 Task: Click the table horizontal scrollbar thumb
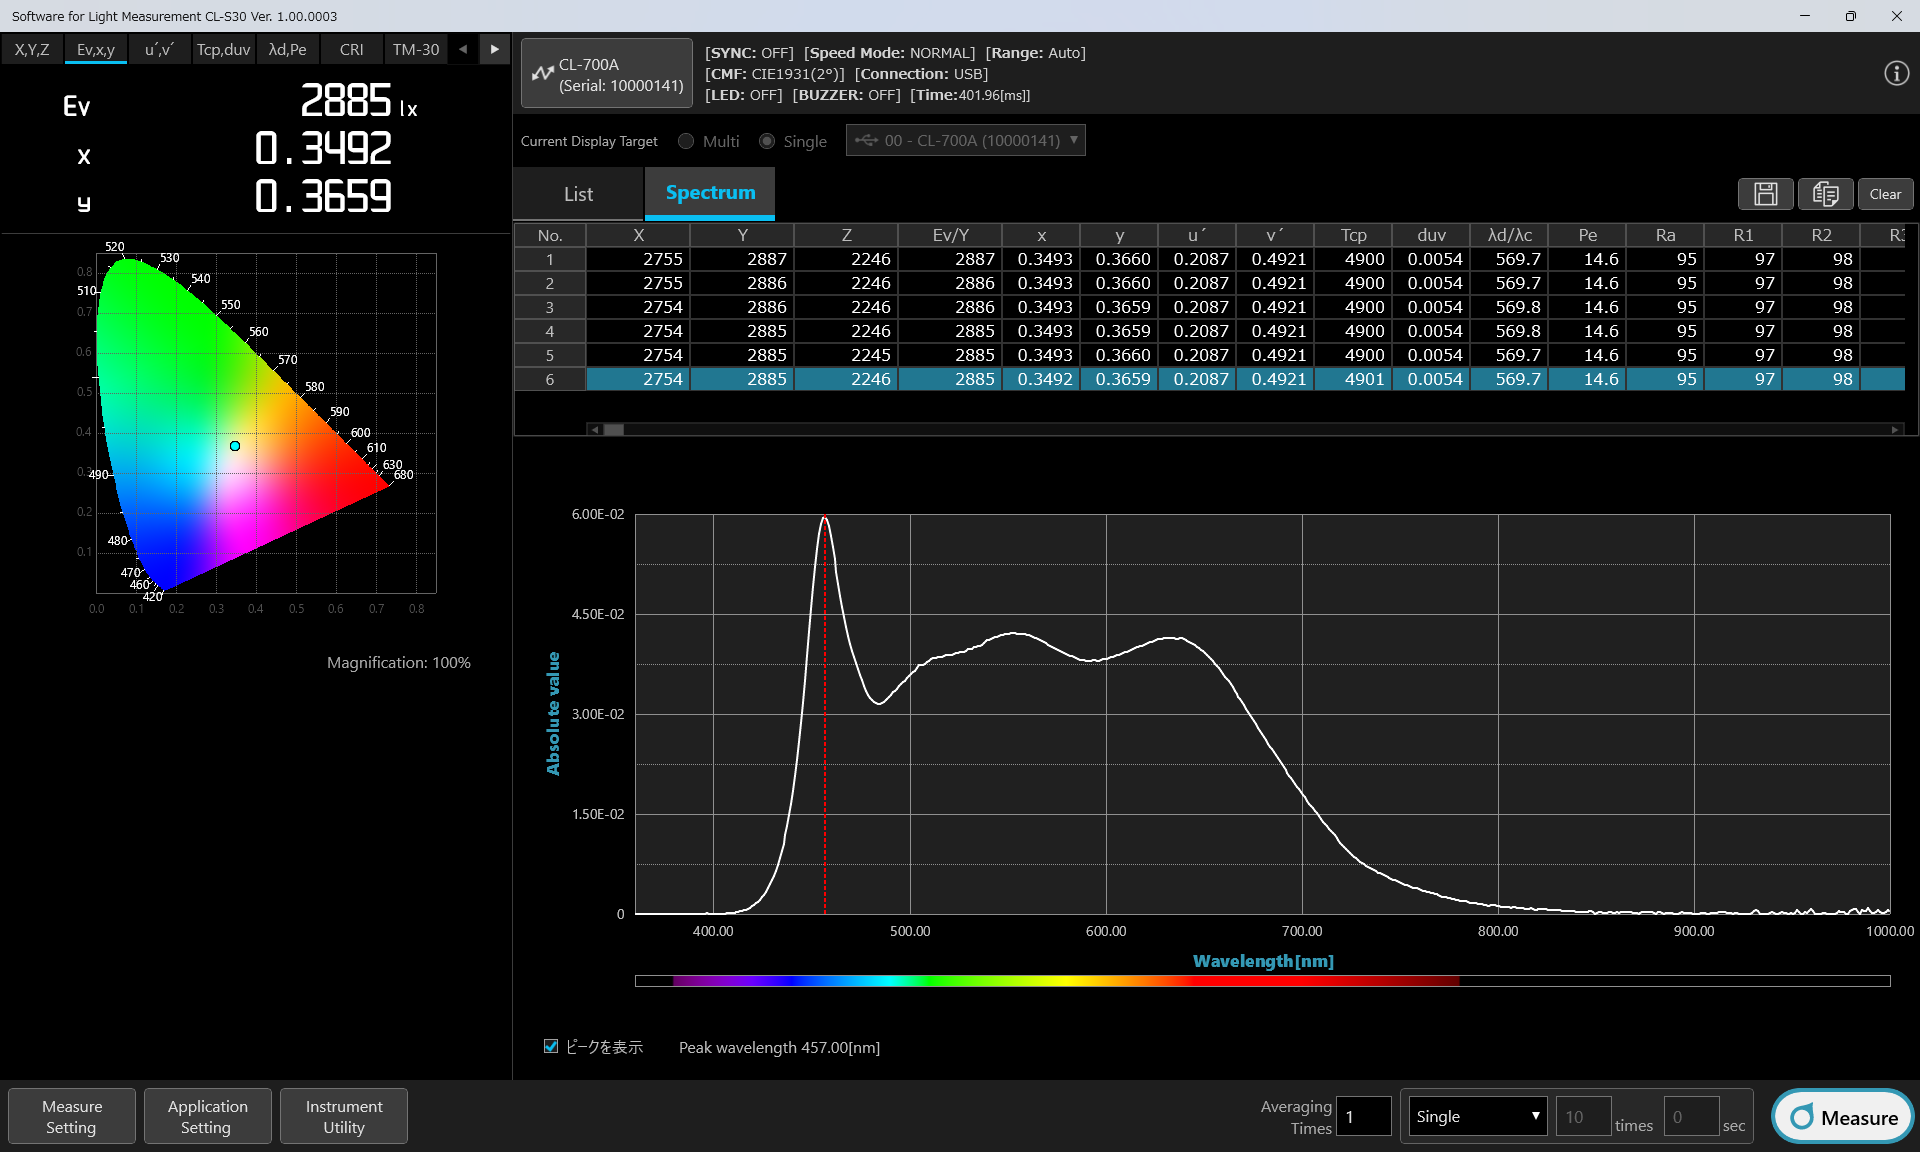click(x=614, y=430)
